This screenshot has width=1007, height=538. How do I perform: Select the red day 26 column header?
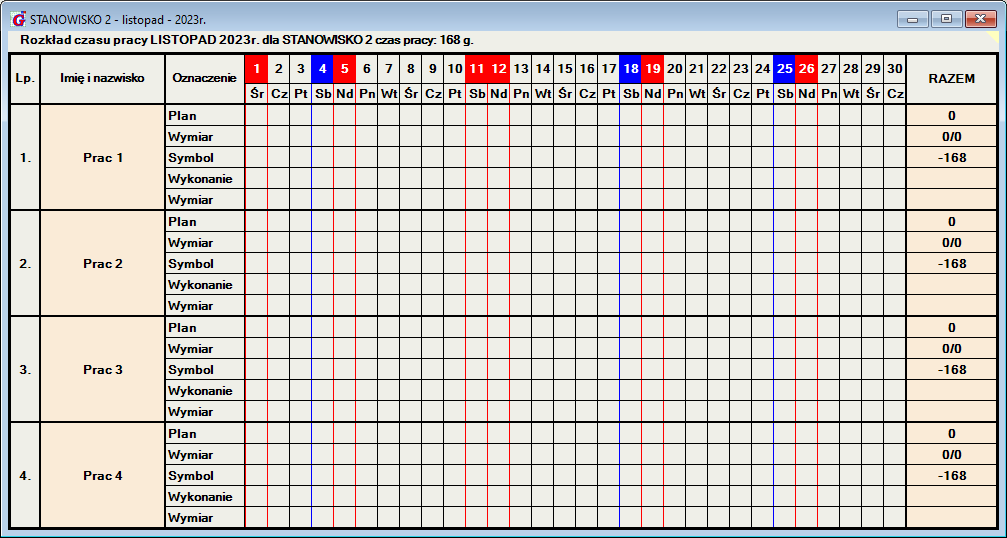click(806, 69)
